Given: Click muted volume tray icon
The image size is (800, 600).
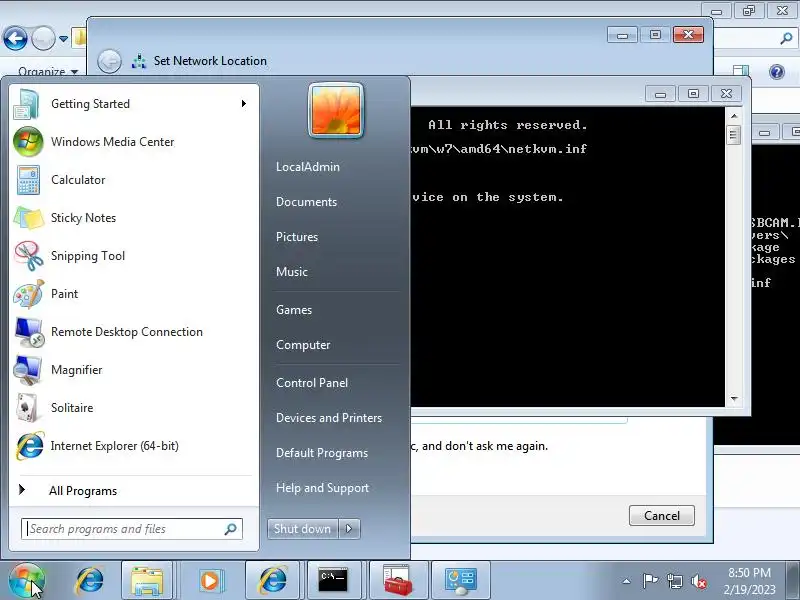Looking at the screenshot, I should pos(699,581).
